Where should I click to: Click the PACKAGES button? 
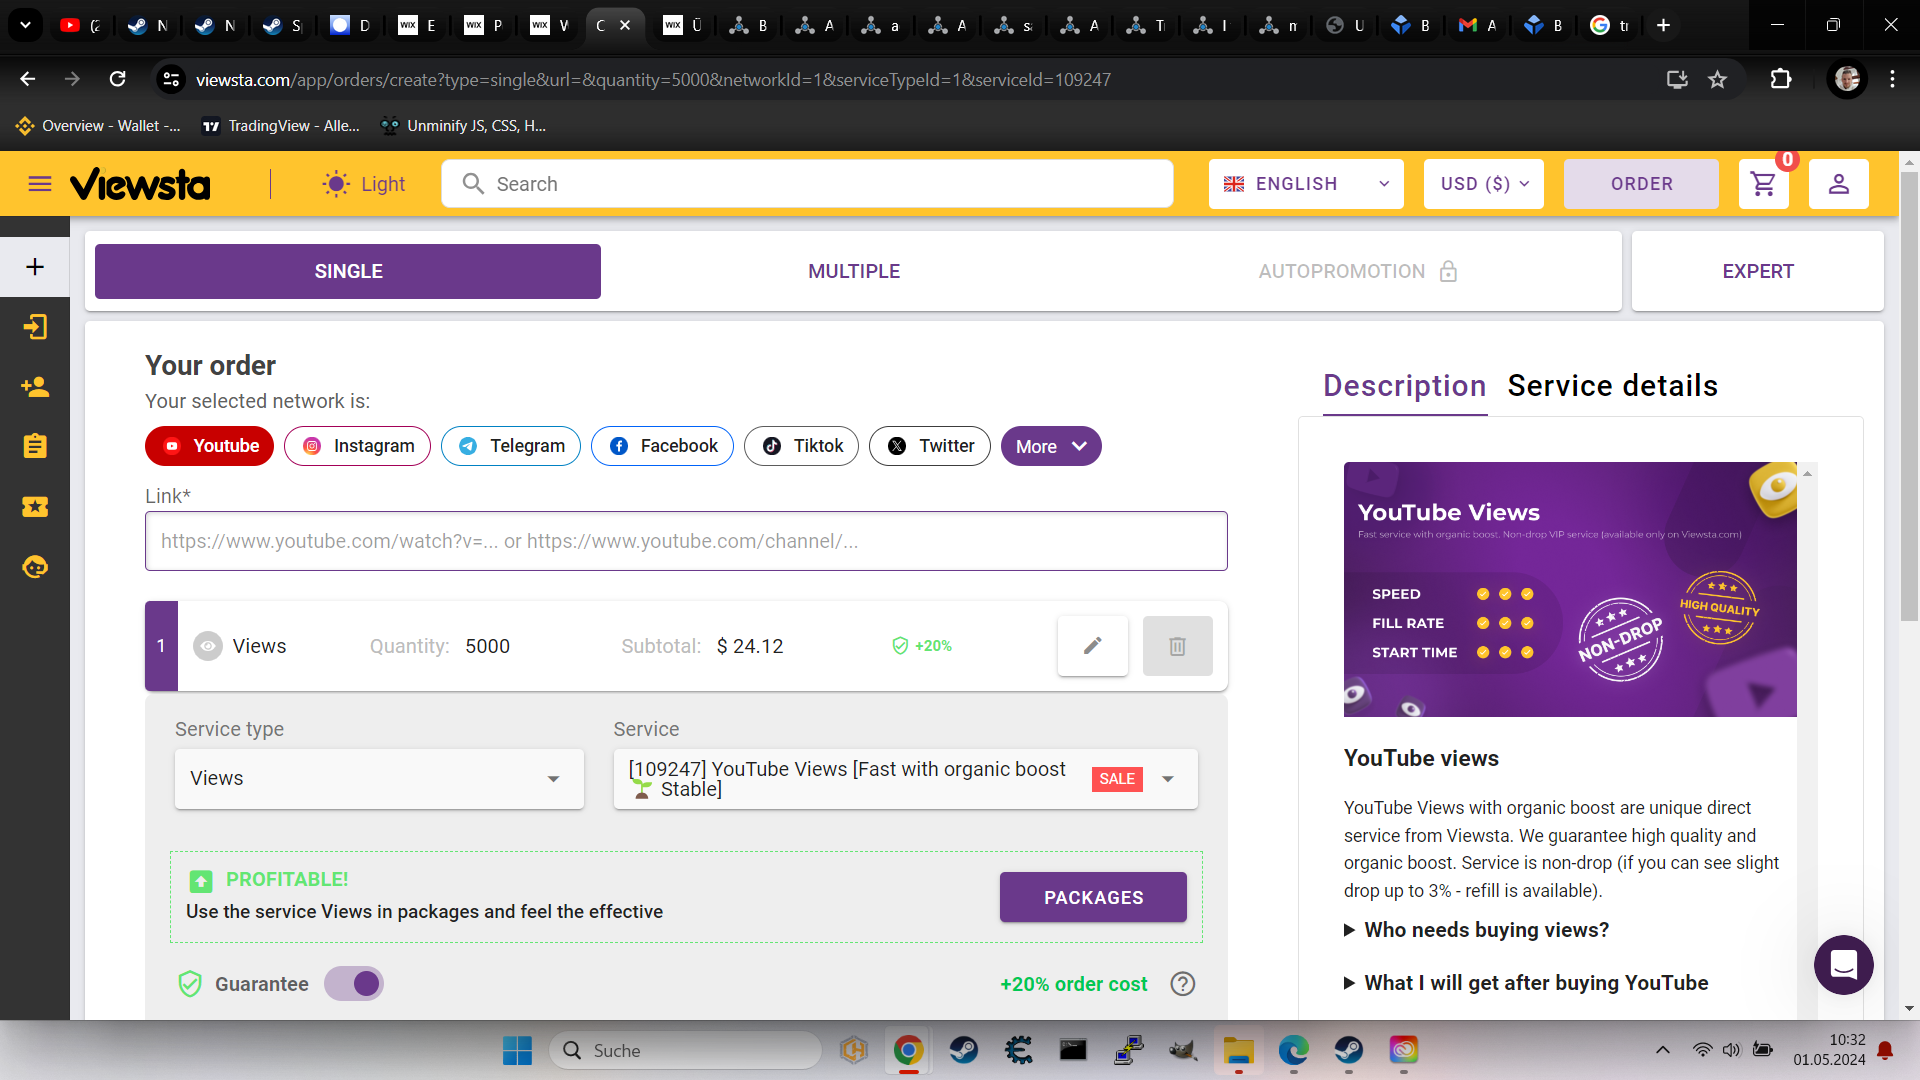1093,897
